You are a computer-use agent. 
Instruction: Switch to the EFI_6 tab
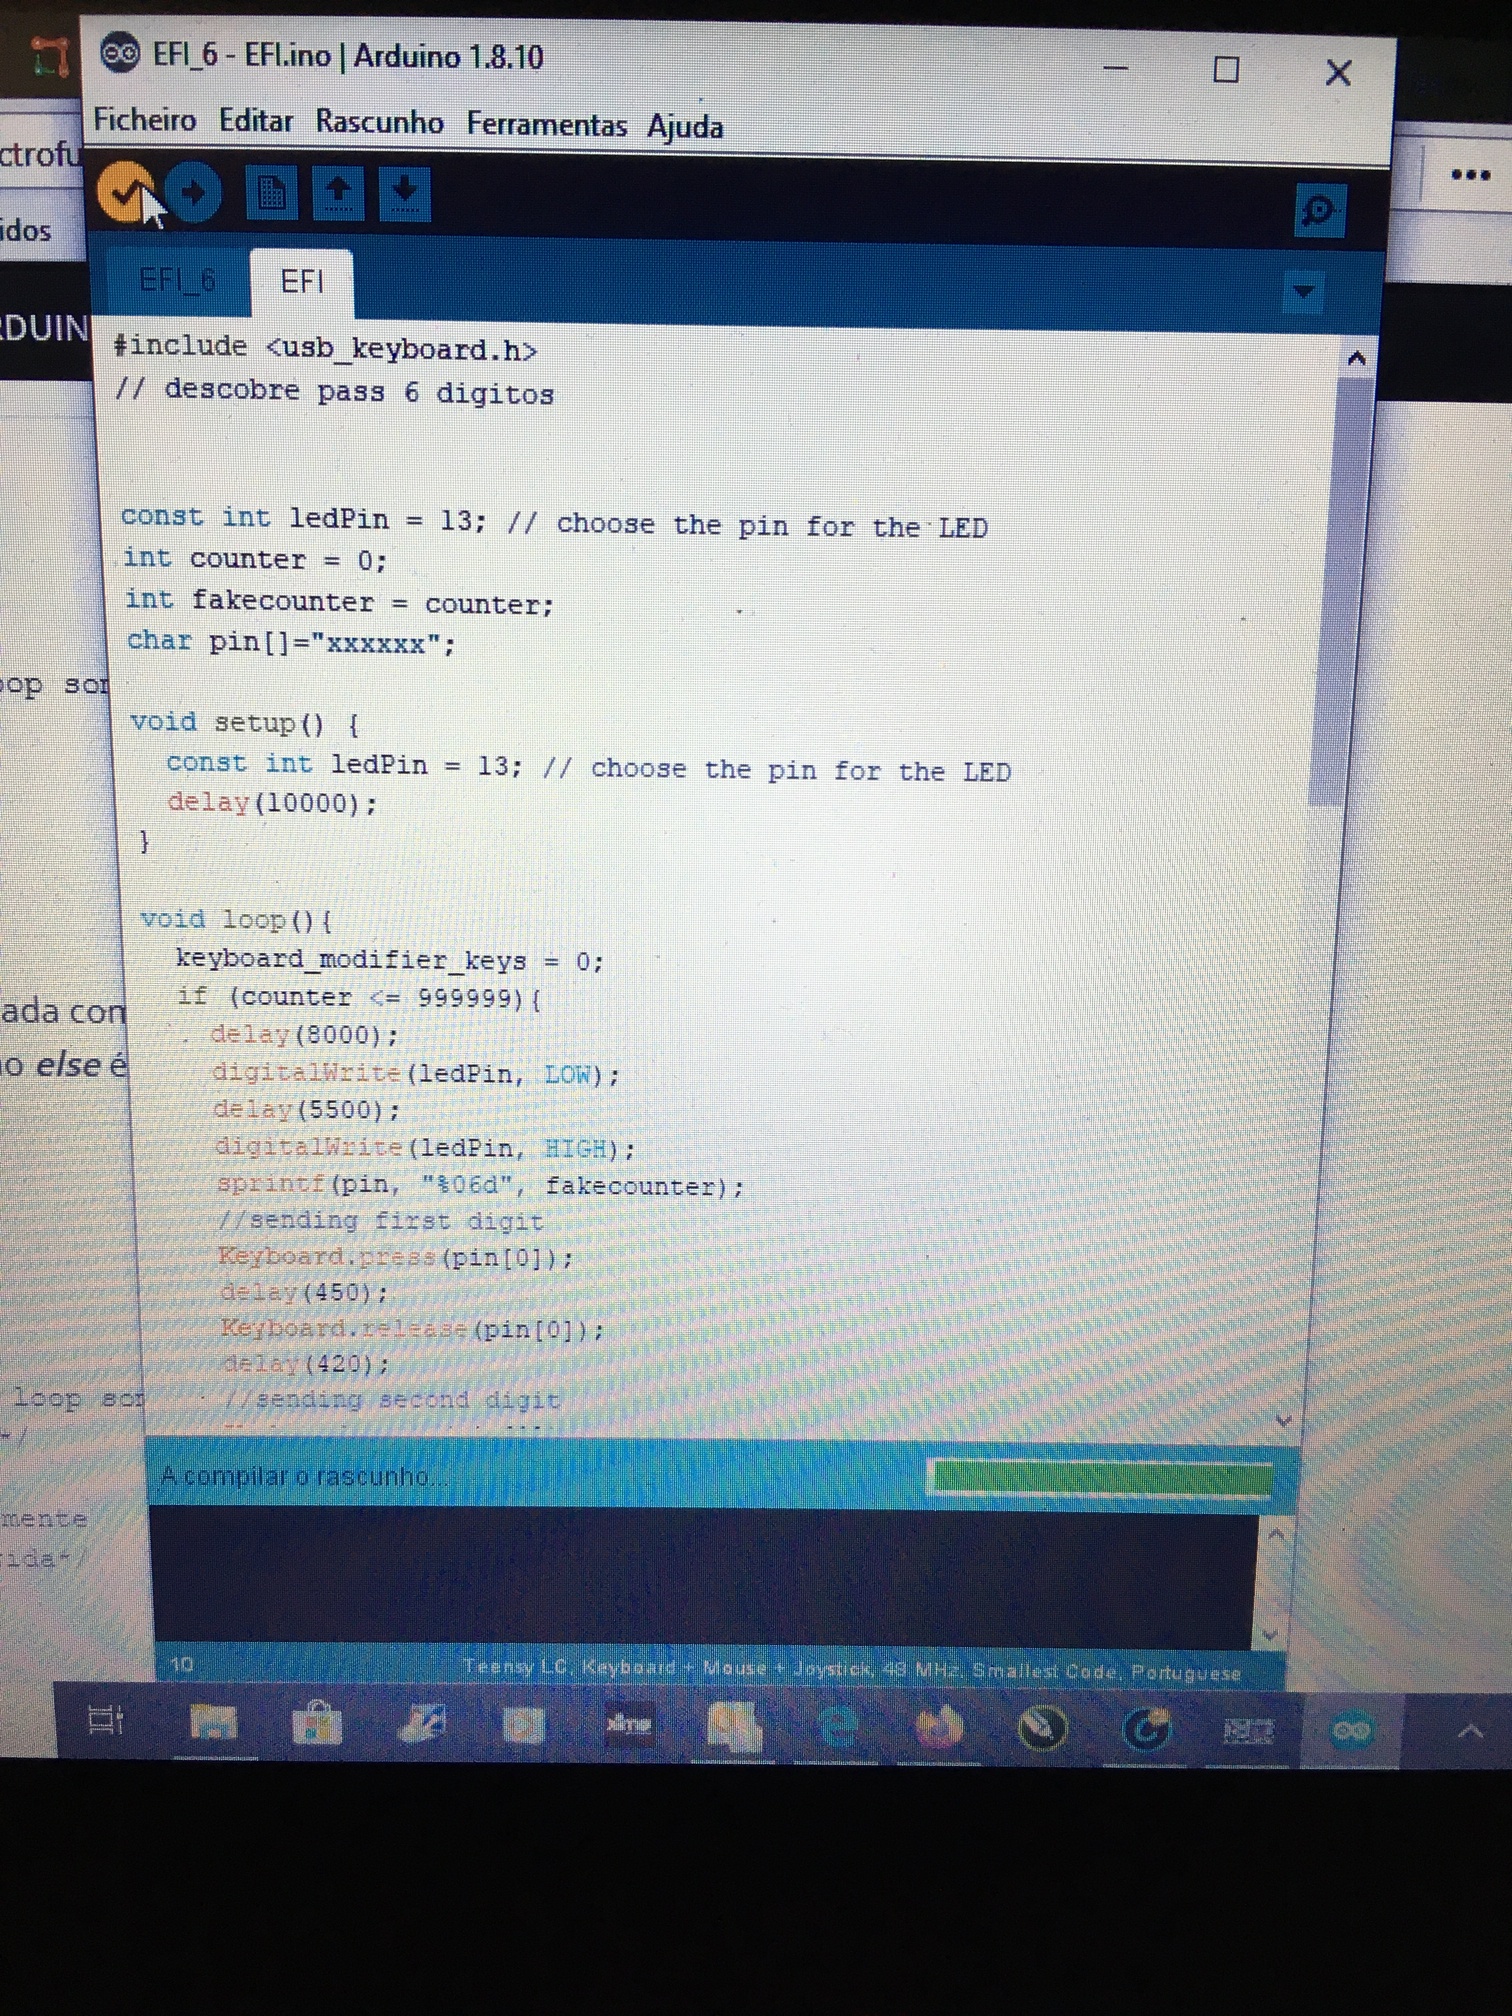tap(178, 280)
